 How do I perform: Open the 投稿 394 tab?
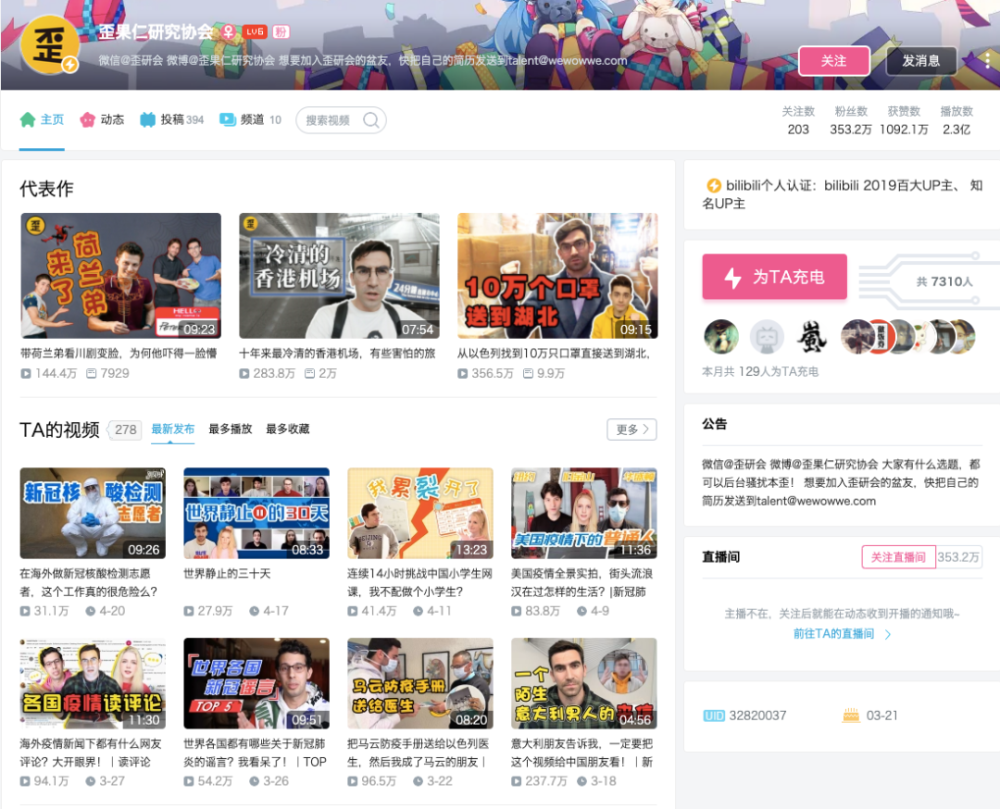172,119
